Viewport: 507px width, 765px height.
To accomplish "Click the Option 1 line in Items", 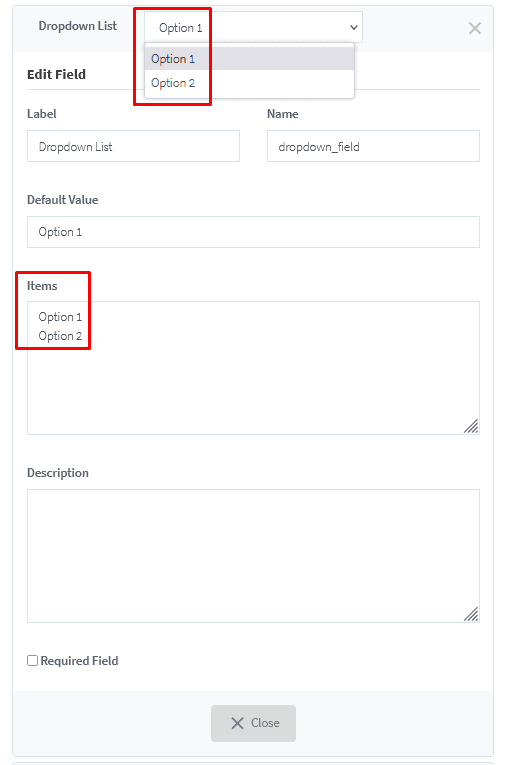I will point(60,317).
